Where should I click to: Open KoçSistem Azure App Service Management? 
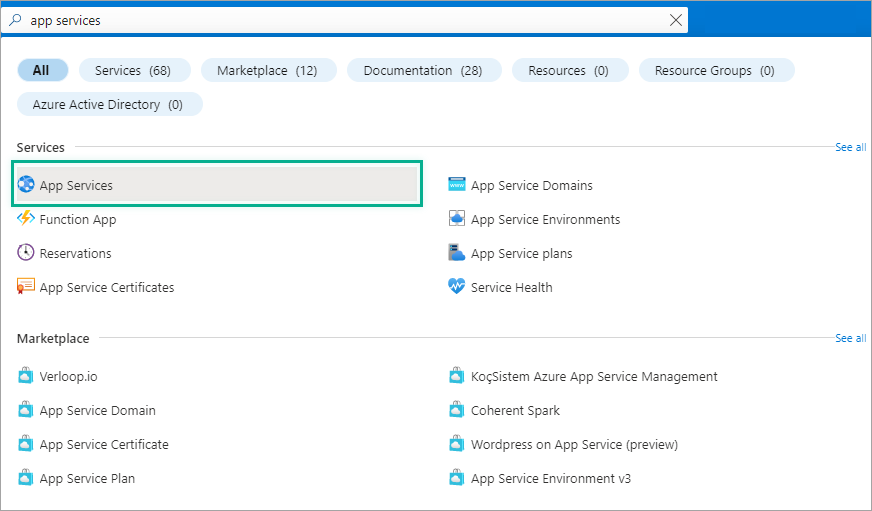pos(594,376)
